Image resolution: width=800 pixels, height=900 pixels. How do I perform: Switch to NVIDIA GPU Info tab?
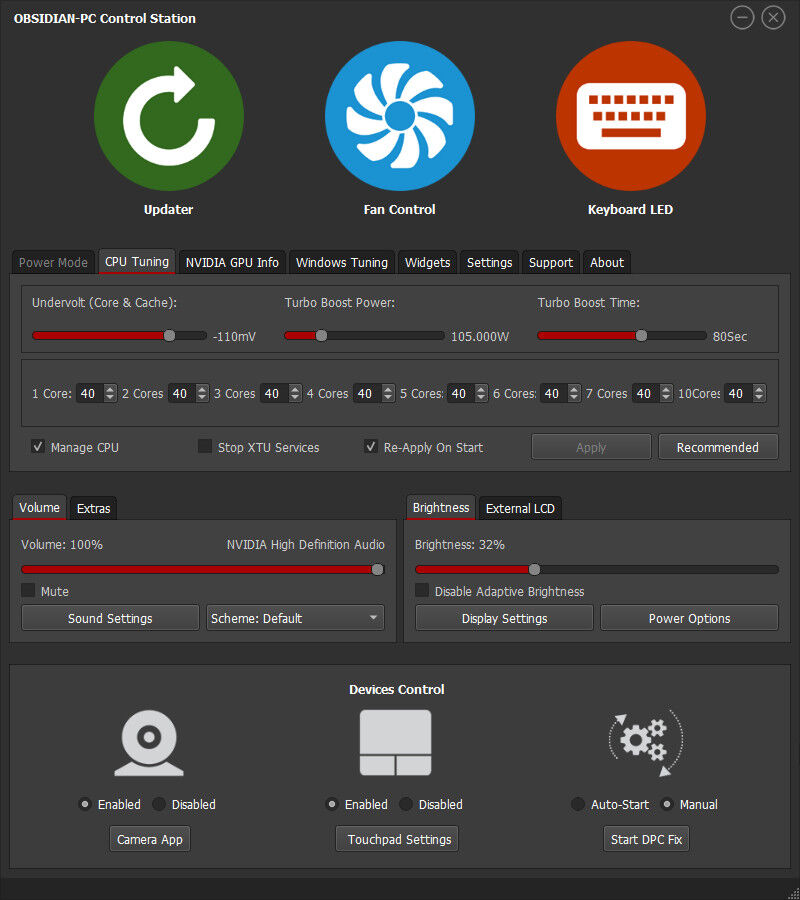click(232, 262)
